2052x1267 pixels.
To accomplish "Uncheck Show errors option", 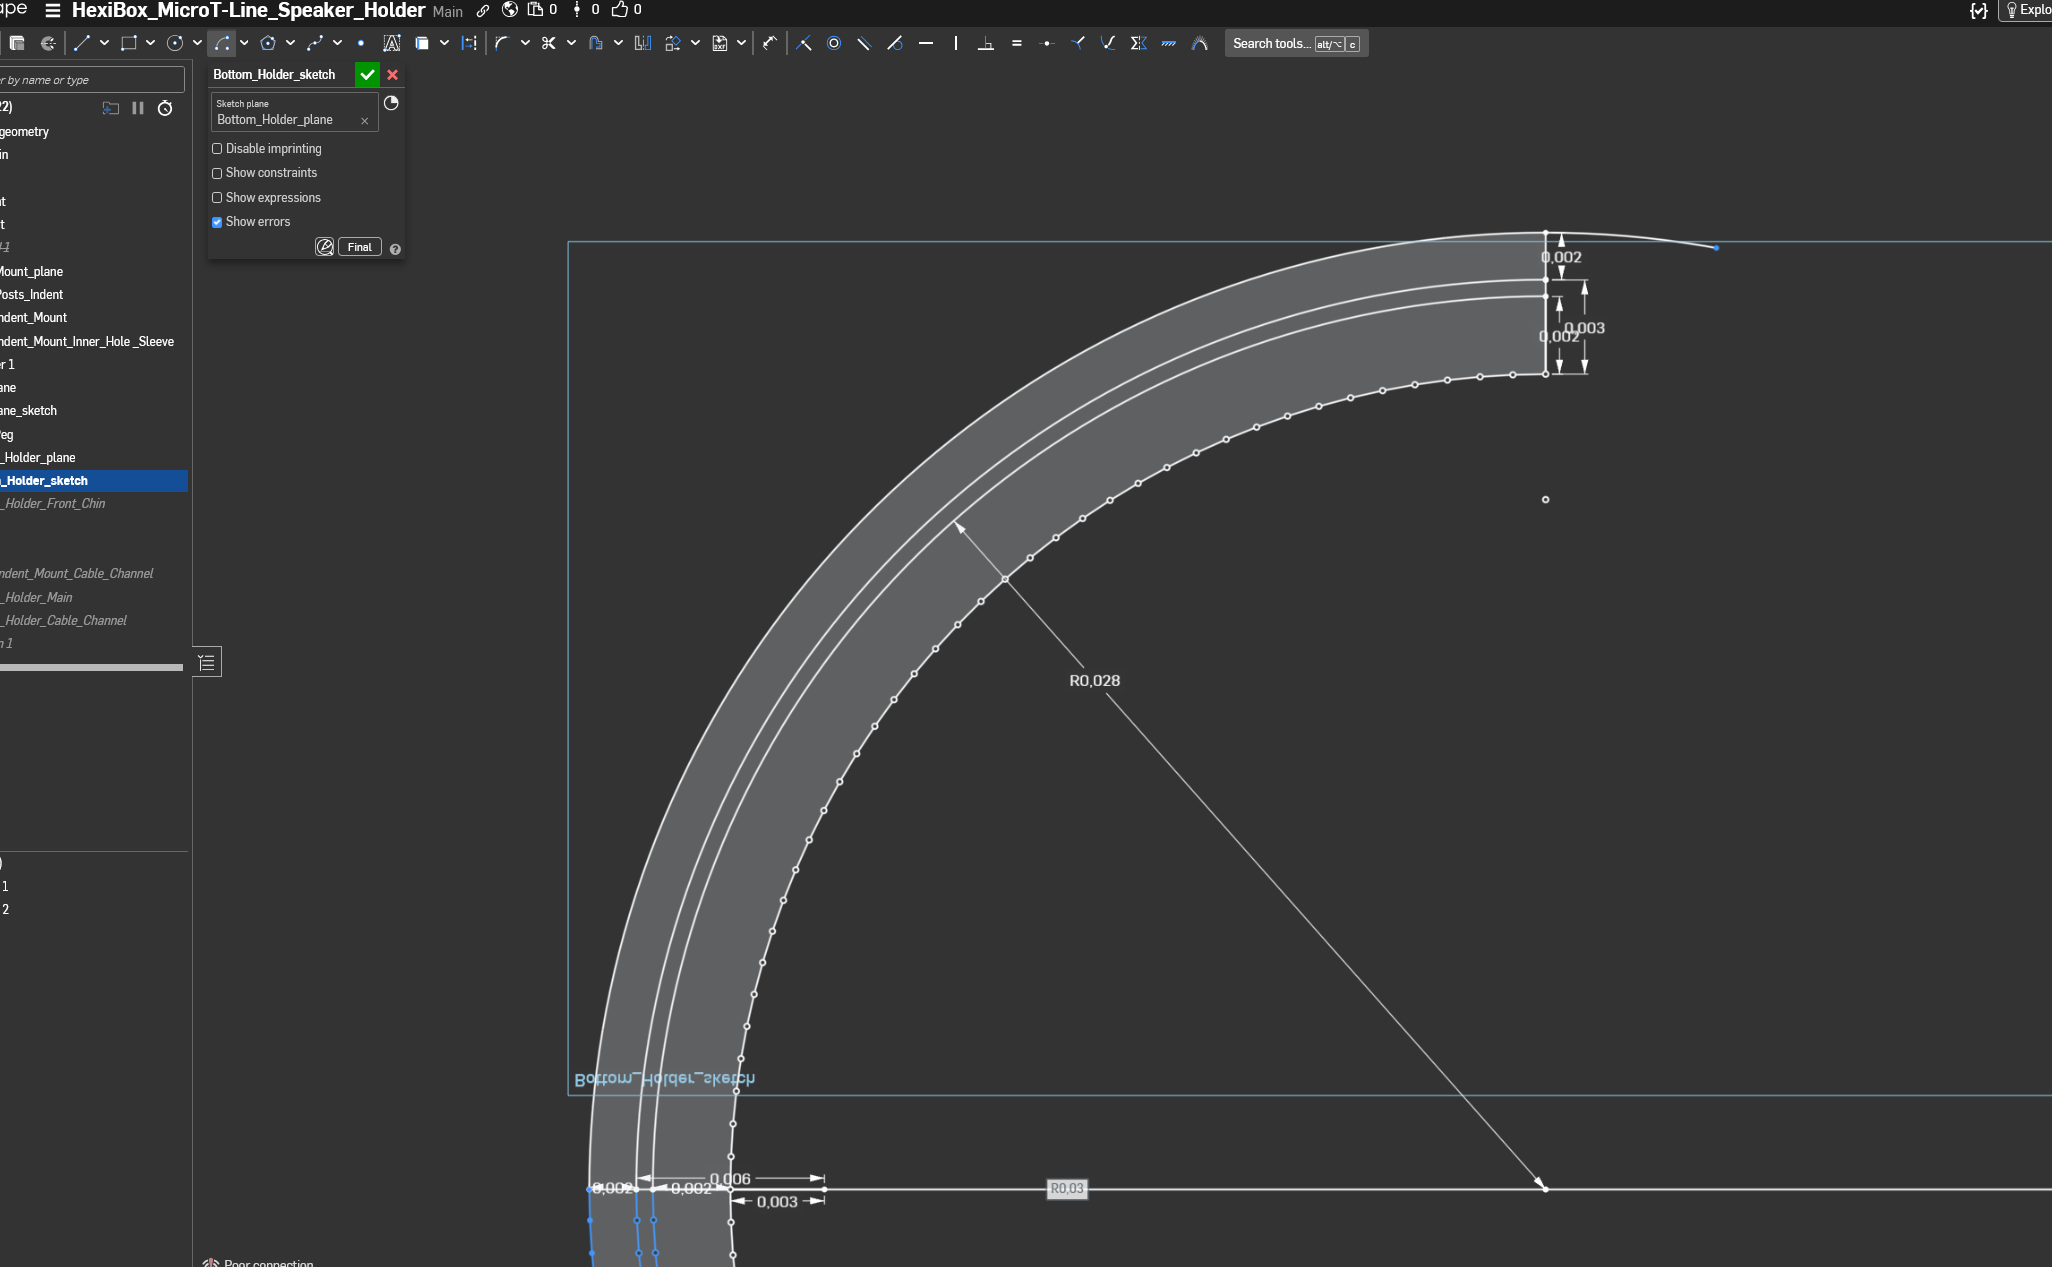I will pos(217,222).
